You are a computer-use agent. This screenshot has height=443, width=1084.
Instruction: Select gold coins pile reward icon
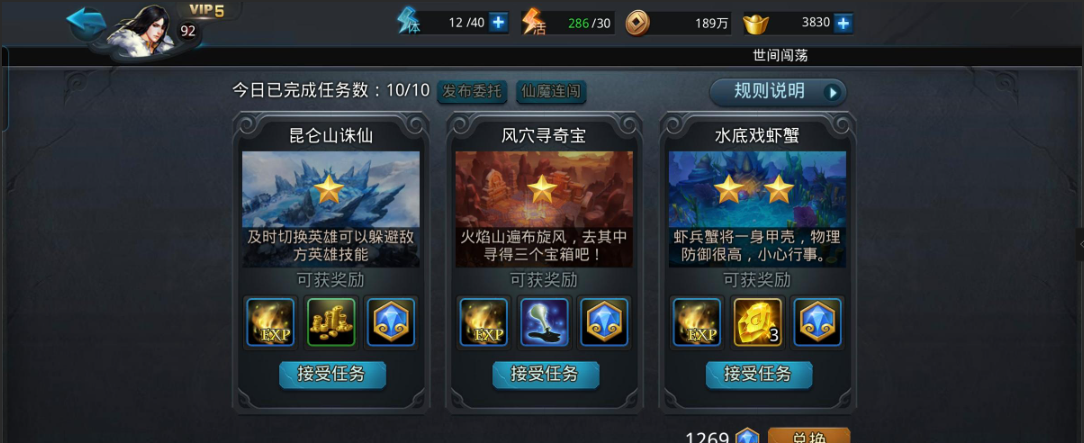click(x=330, y=322)
